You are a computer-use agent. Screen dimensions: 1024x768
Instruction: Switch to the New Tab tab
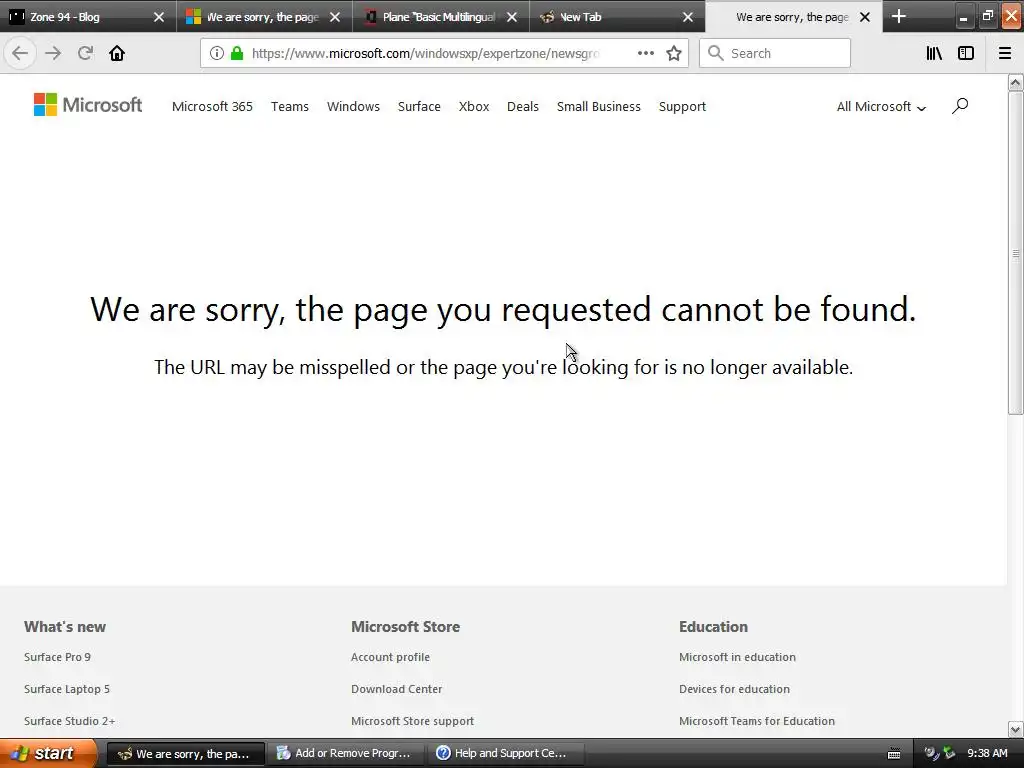(617, 16)
